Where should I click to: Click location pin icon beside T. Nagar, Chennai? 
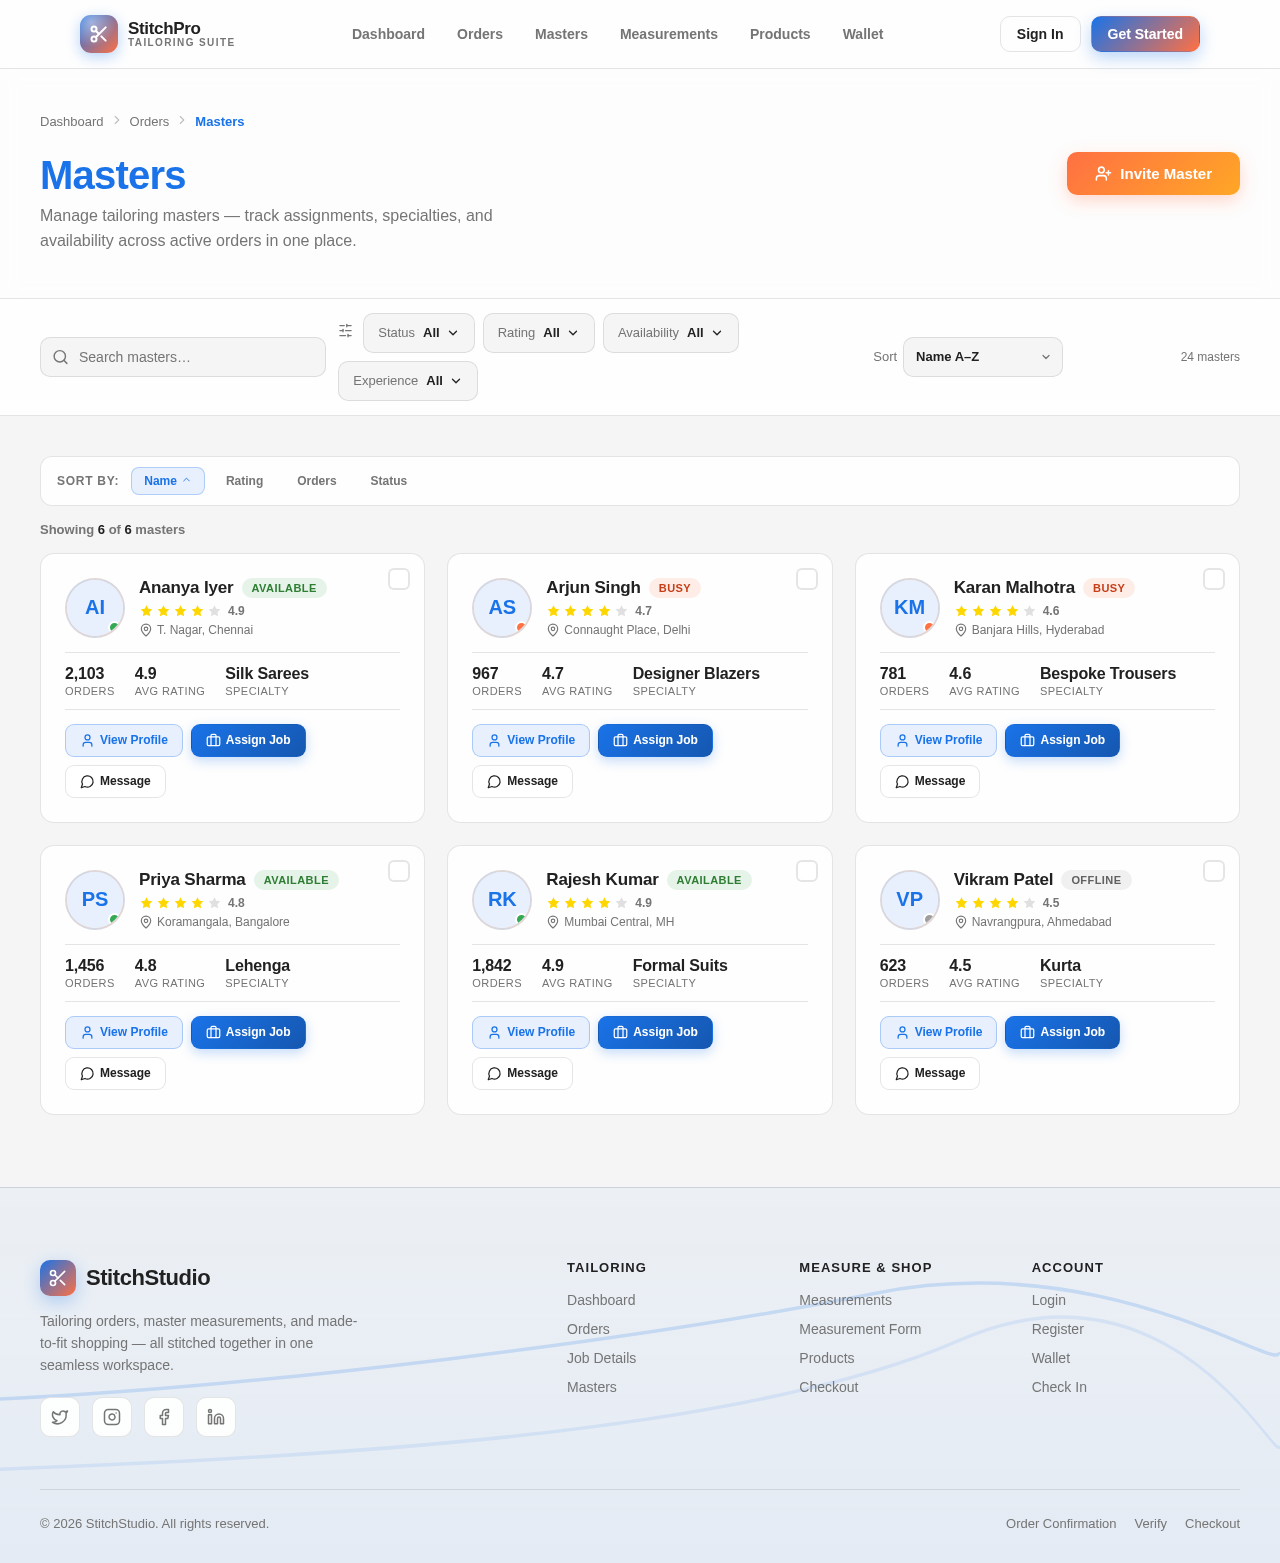pos(146,630)
